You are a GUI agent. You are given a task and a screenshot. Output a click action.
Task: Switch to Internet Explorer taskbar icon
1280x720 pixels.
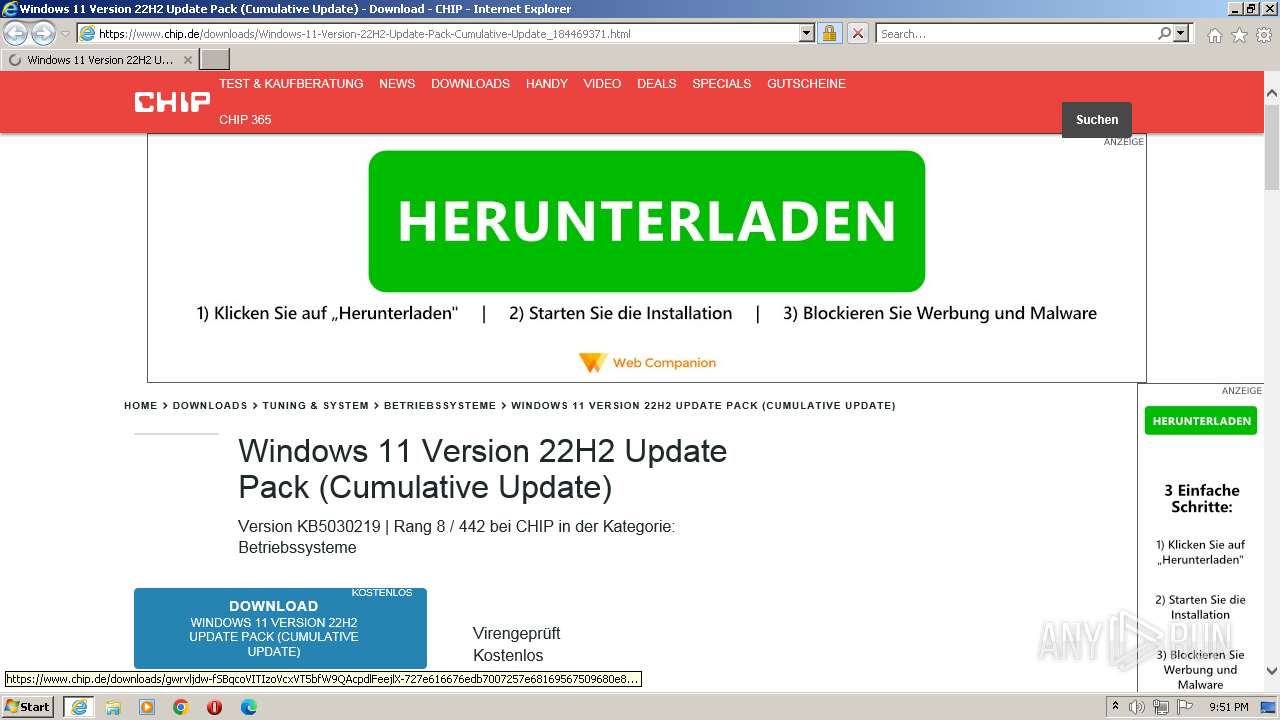click(x=78, y=706)
